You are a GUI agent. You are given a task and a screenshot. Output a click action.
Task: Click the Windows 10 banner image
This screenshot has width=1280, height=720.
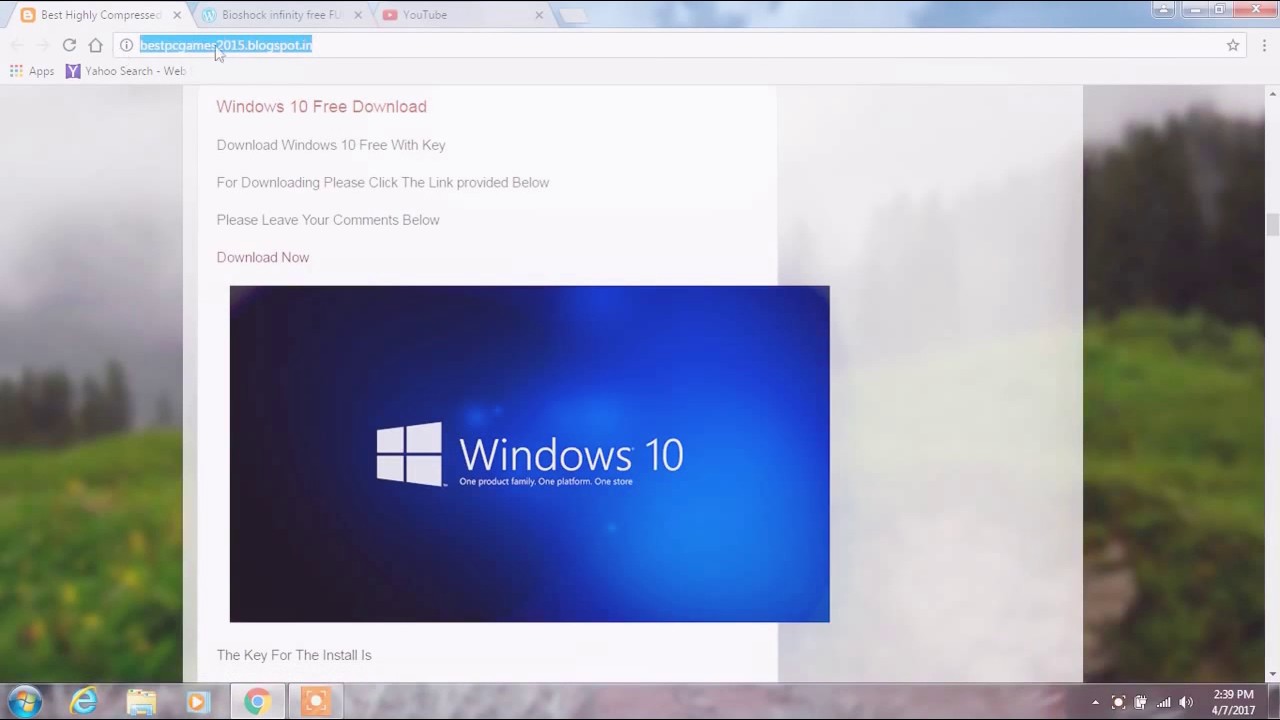pyautogui.click(x=529, y=454)
